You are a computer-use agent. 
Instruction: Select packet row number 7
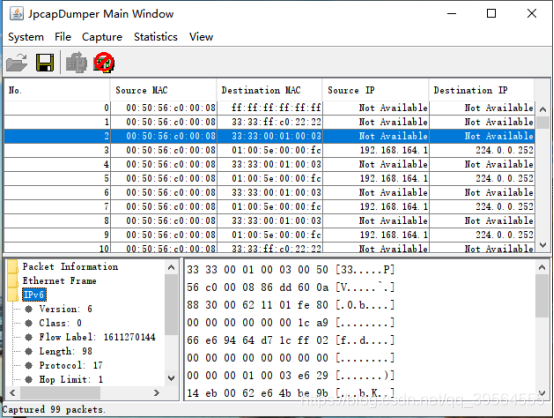tap(269, 207)
